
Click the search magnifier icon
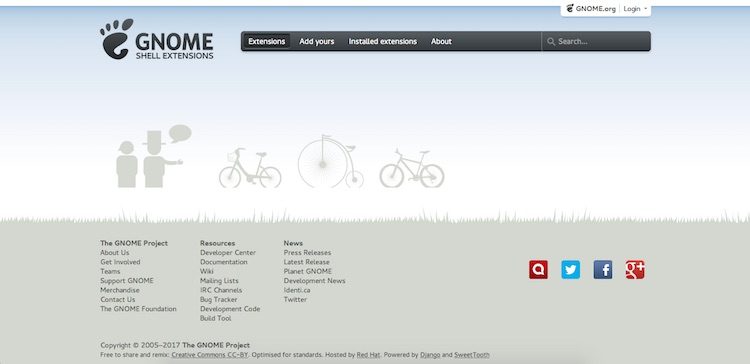(x=551, y=42)
